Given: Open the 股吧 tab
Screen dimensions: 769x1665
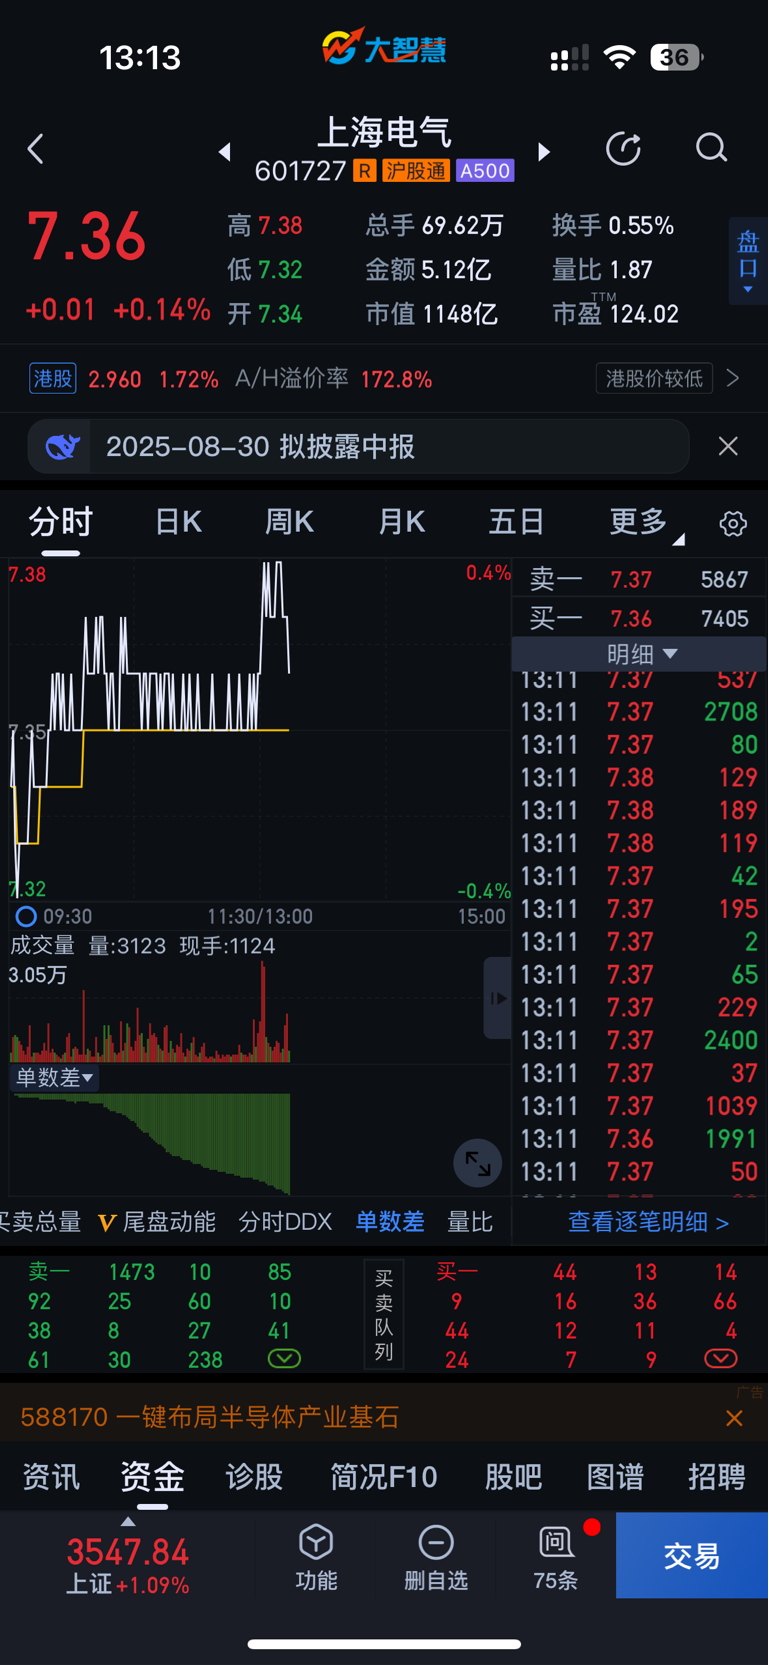Looking at the screenshot, I should (x=513, y=1477).
